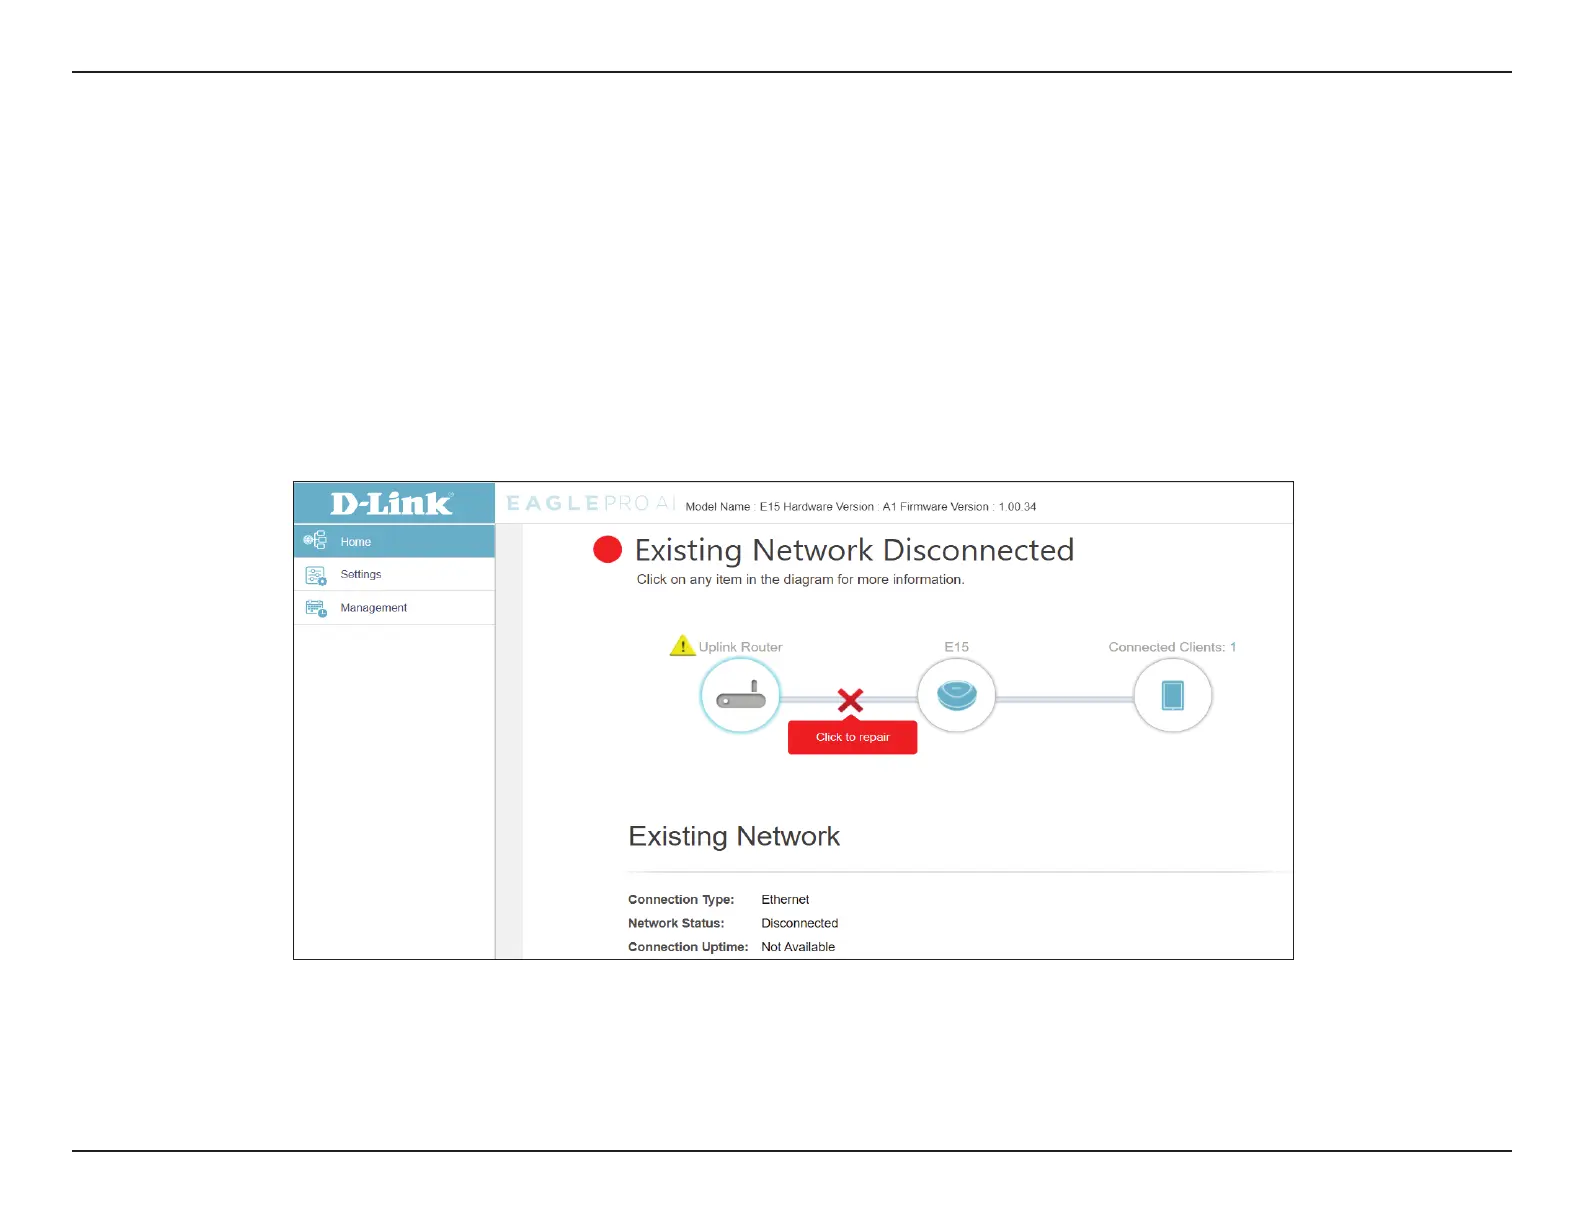Click the Settings sliders icon
Image resolution: width=1584 pixels, height=1224 pixels.
coord(316,575)
